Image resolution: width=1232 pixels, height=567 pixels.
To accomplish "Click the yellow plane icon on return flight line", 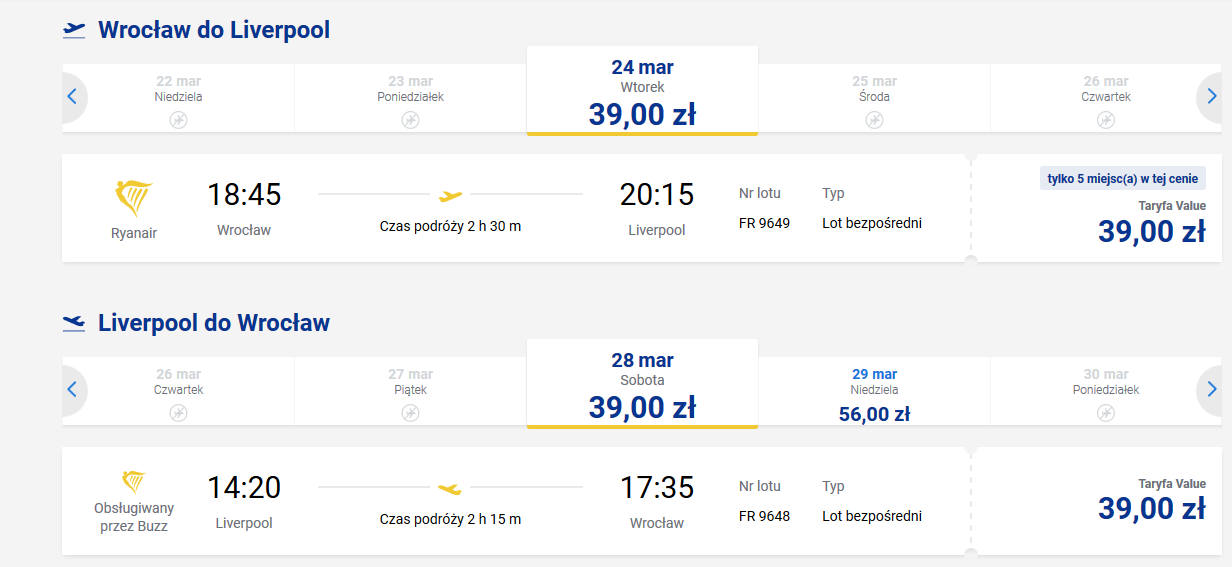I will 450,488.
